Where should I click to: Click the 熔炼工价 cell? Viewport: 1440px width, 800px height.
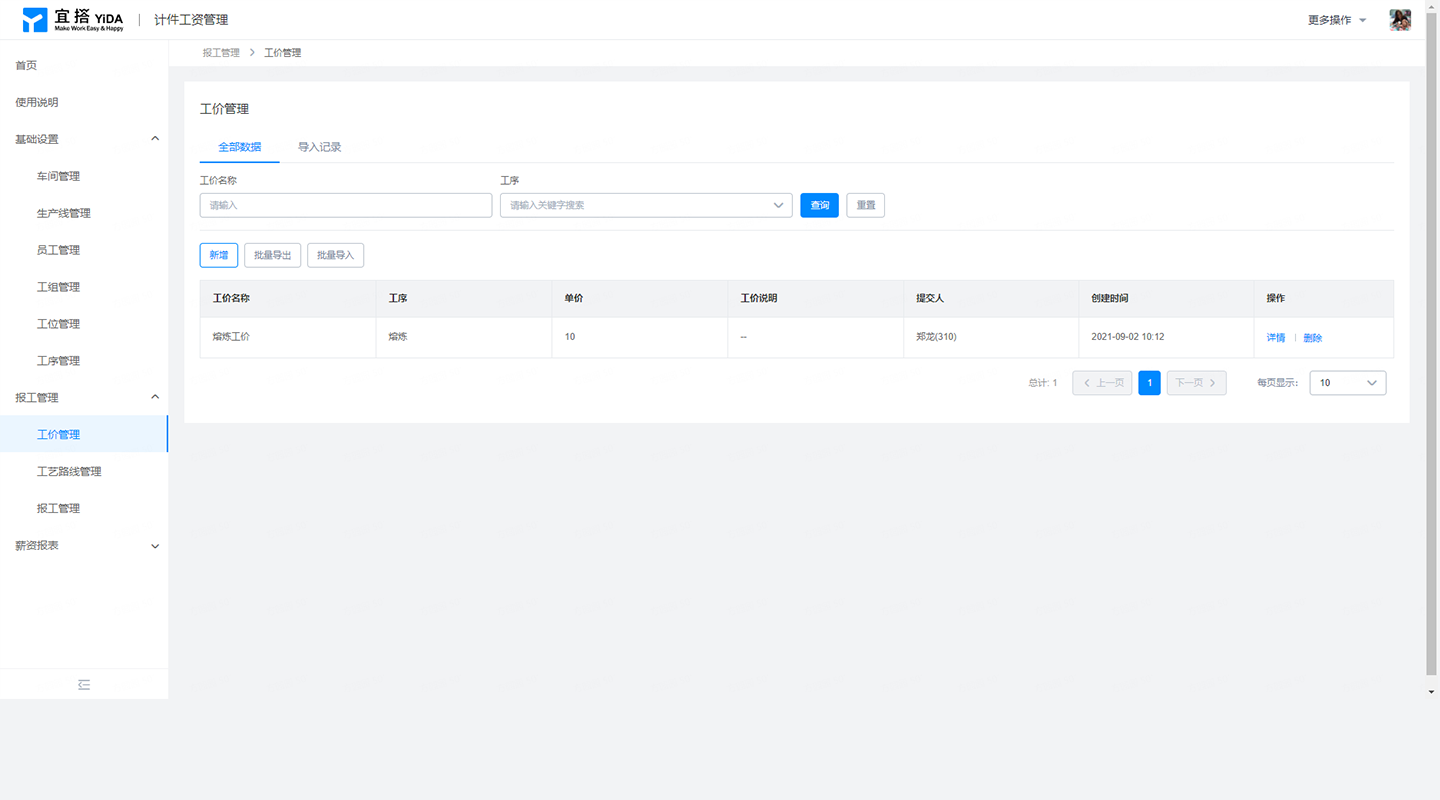[288, 337]
